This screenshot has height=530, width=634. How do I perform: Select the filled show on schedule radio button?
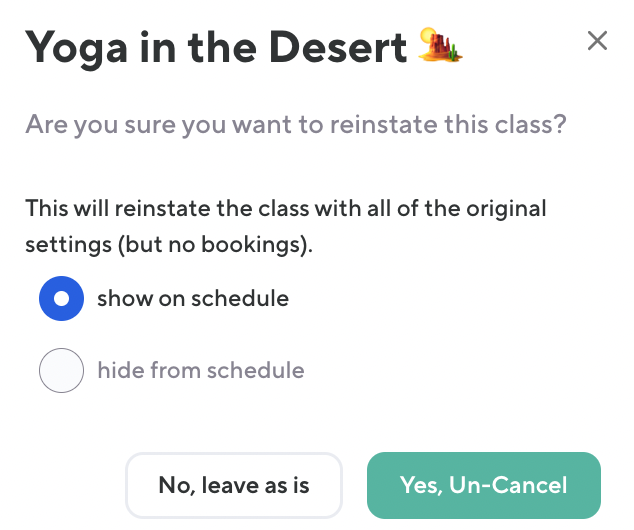click(61, 298)
